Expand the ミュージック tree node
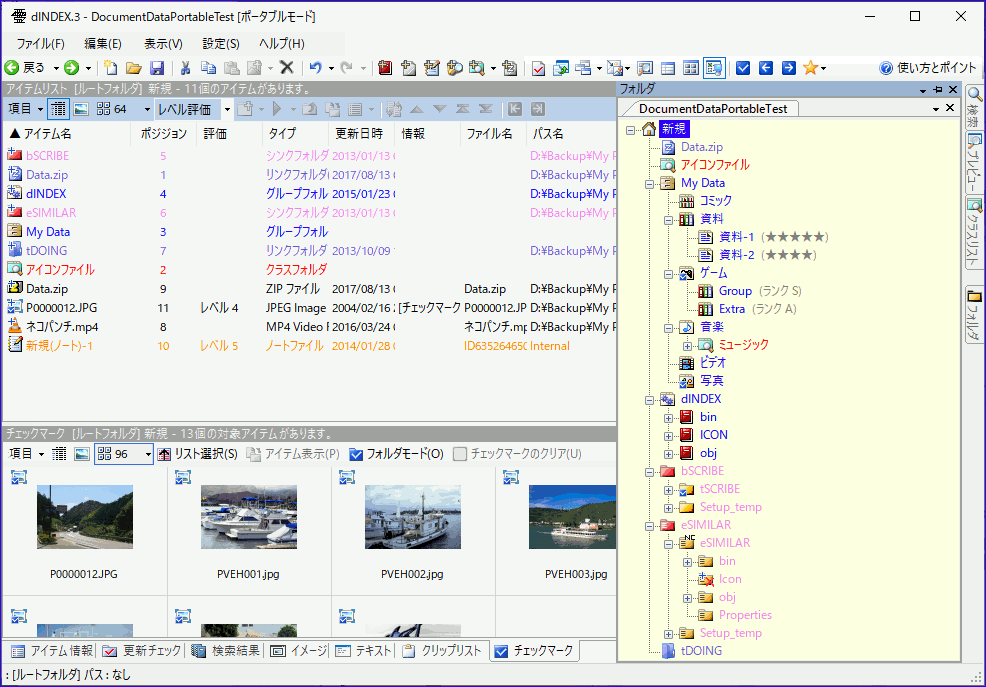This screenshot has width=986, height=687. coord(687,346)
